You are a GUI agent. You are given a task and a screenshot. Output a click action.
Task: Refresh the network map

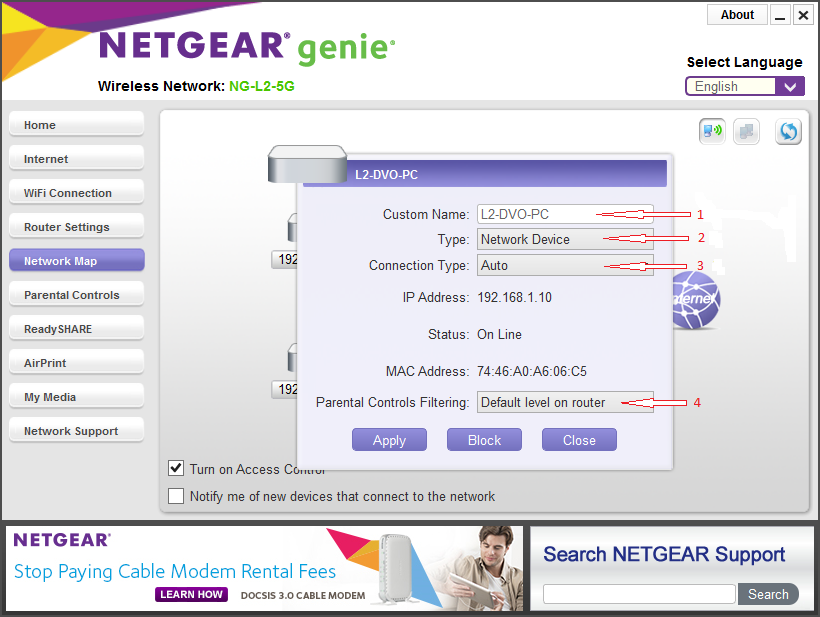coord(789,132)
